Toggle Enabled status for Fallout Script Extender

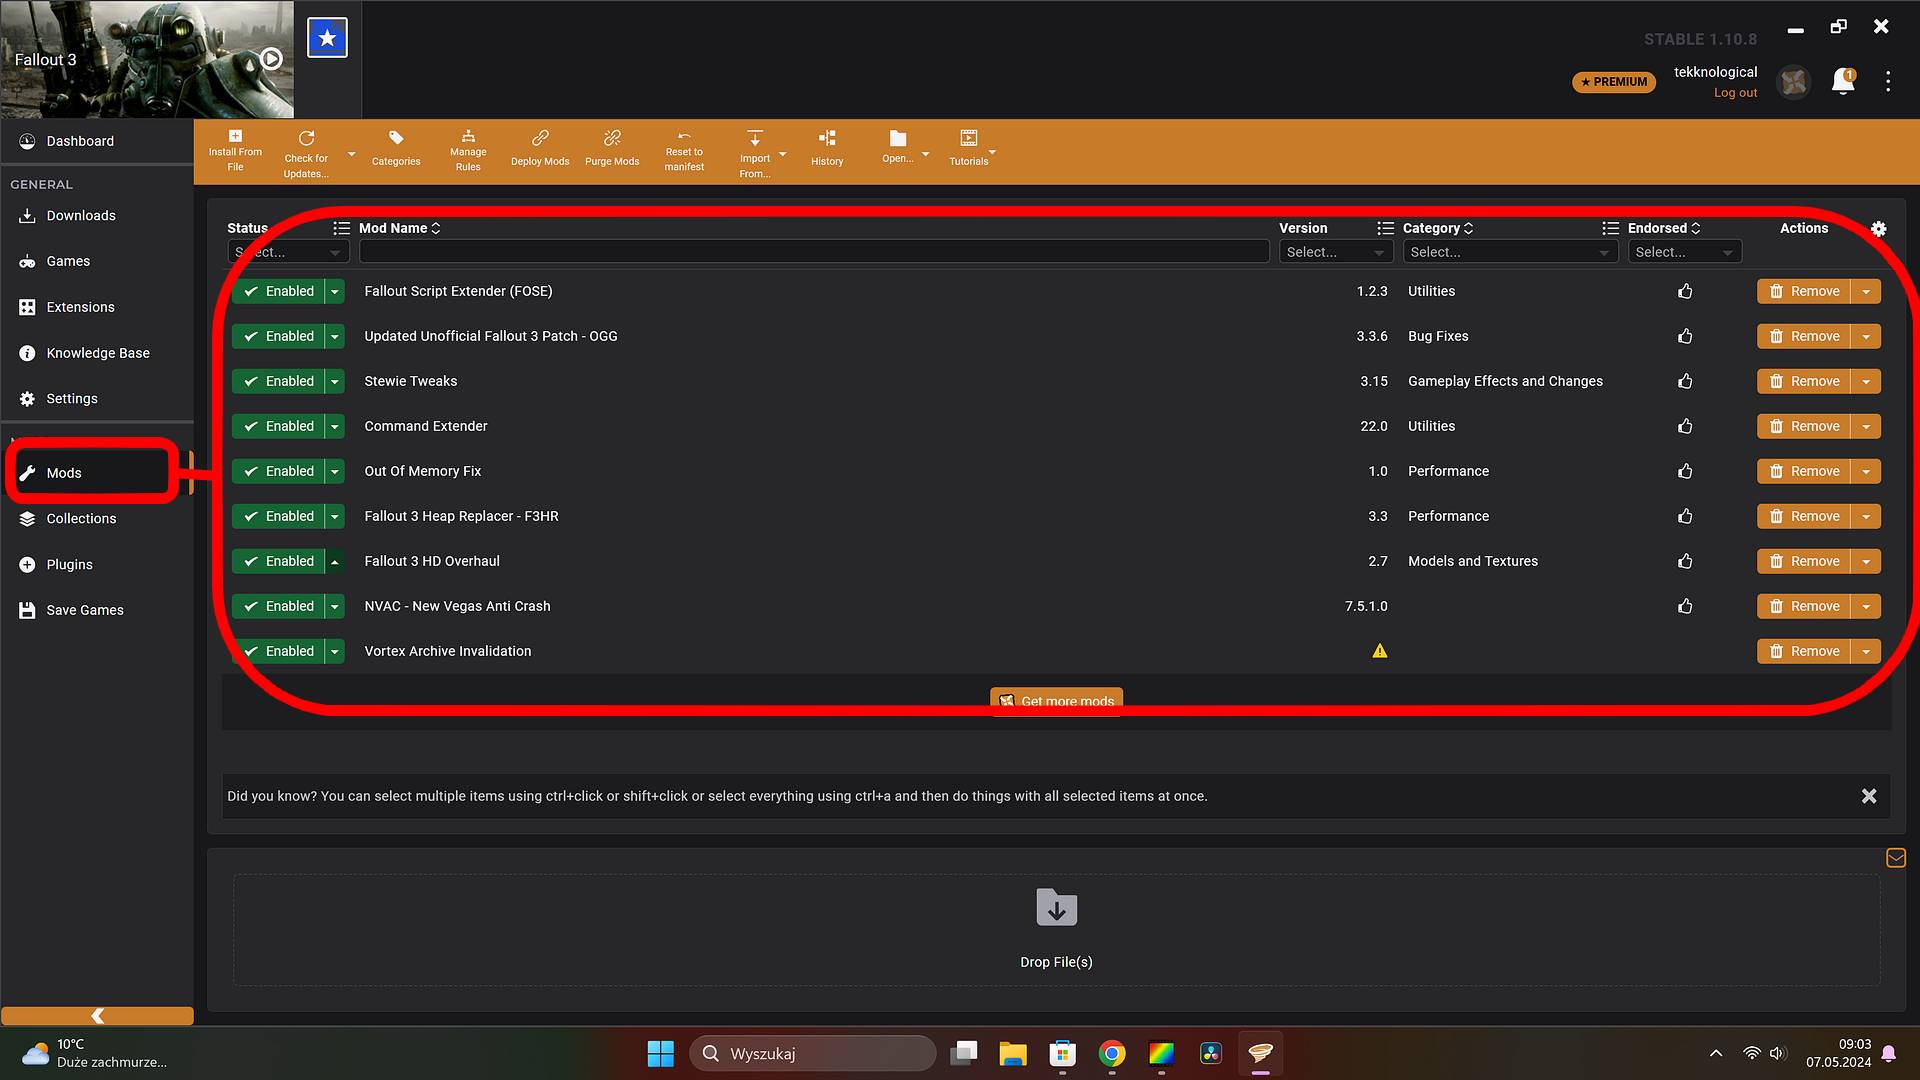[279, 291]
